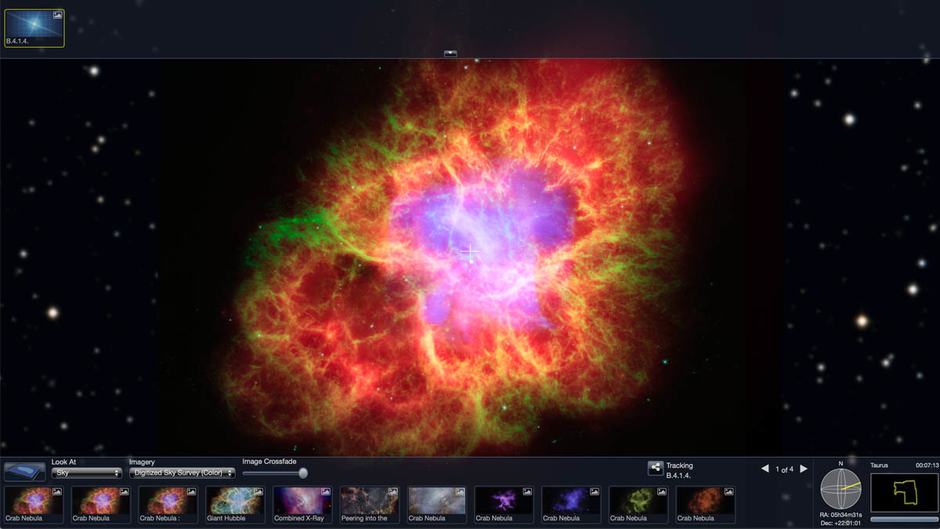The height and width of the screenshot is (529, 940).
Task: Open the B.4.1.4. thumbnail in top panel
Action: [x=34, y=28]
